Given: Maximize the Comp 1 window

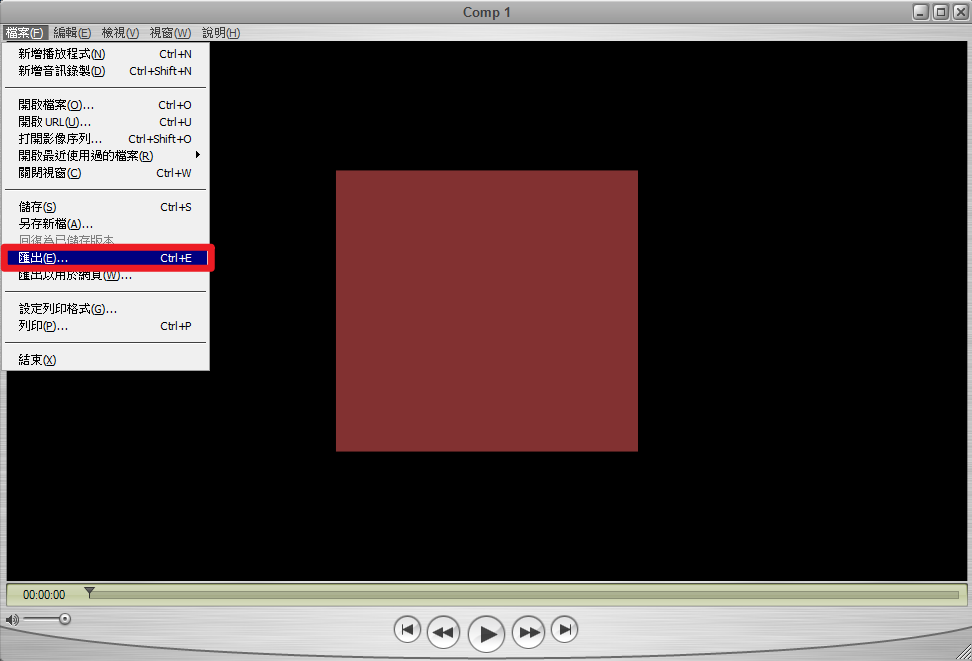Looking at the screenshot, I should [x=940, y=12].
